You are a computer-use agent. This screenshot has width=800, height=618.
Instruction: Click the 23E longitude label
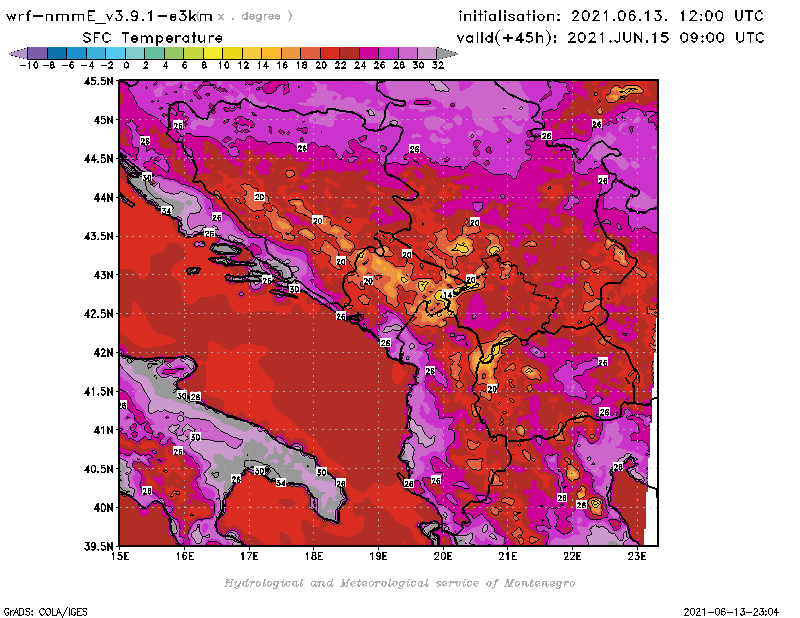pyautogui.click(x=637, y=556)
